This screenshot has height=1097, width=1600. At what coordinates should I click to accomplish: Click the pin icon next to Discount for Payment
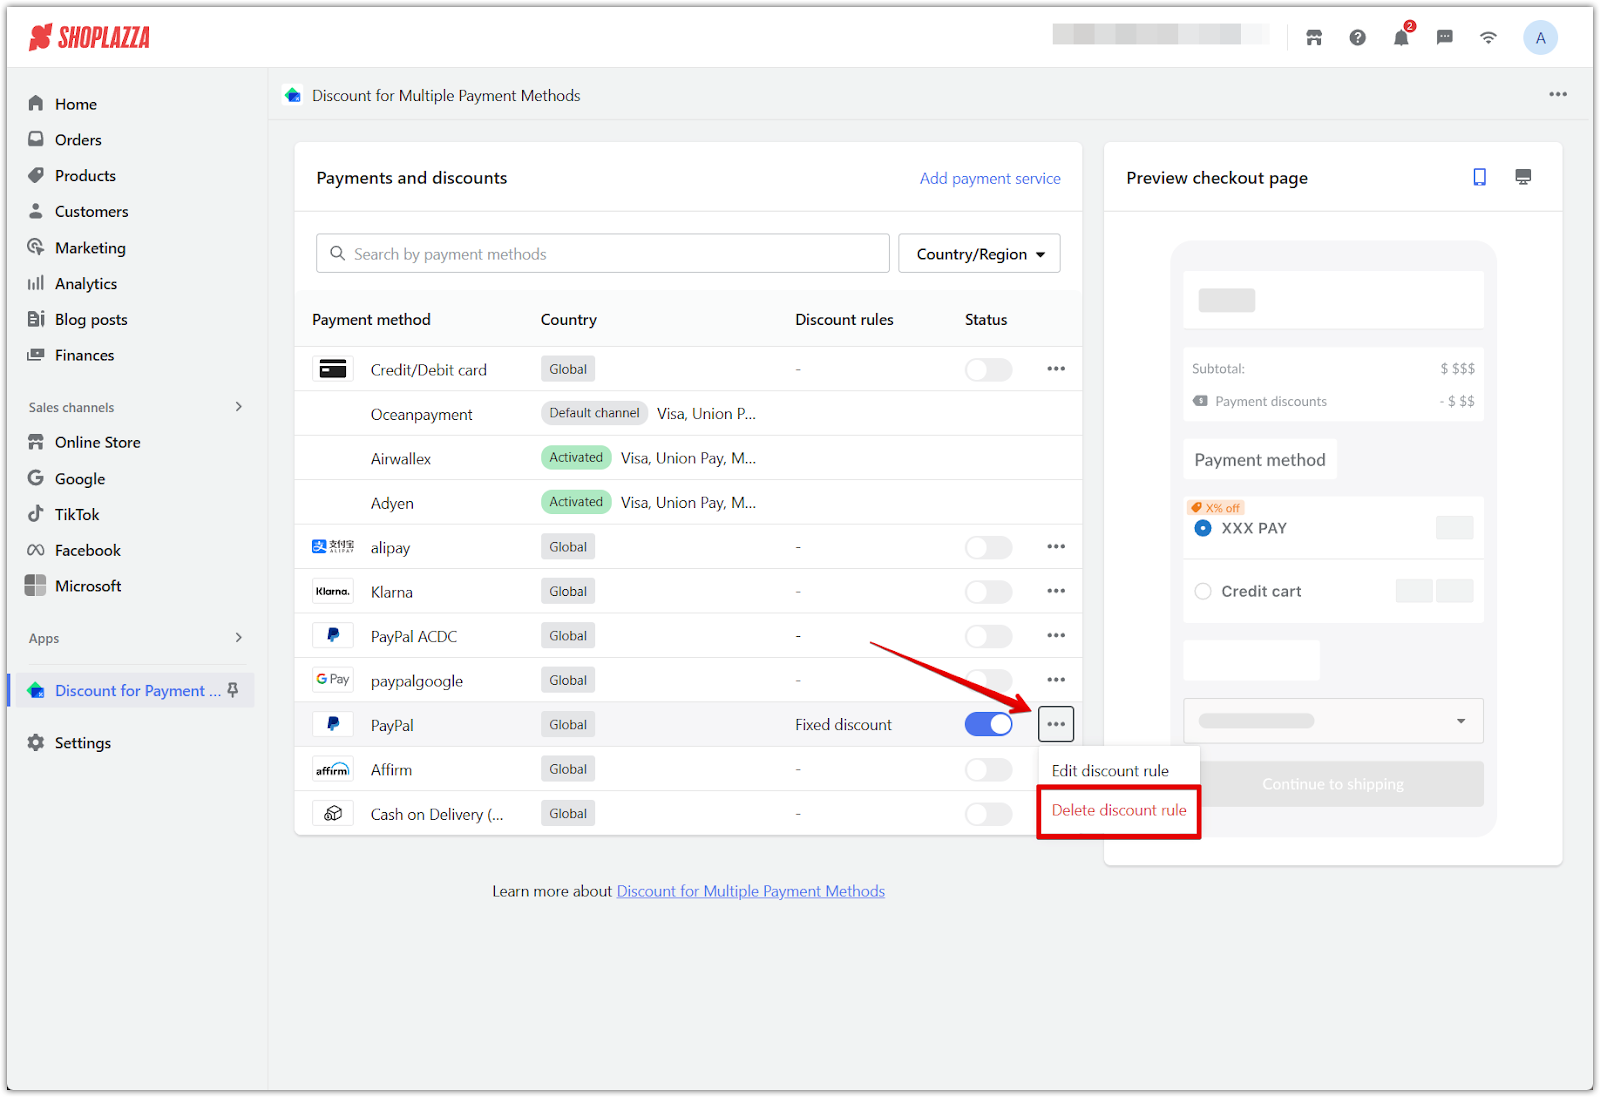(233, 690)
